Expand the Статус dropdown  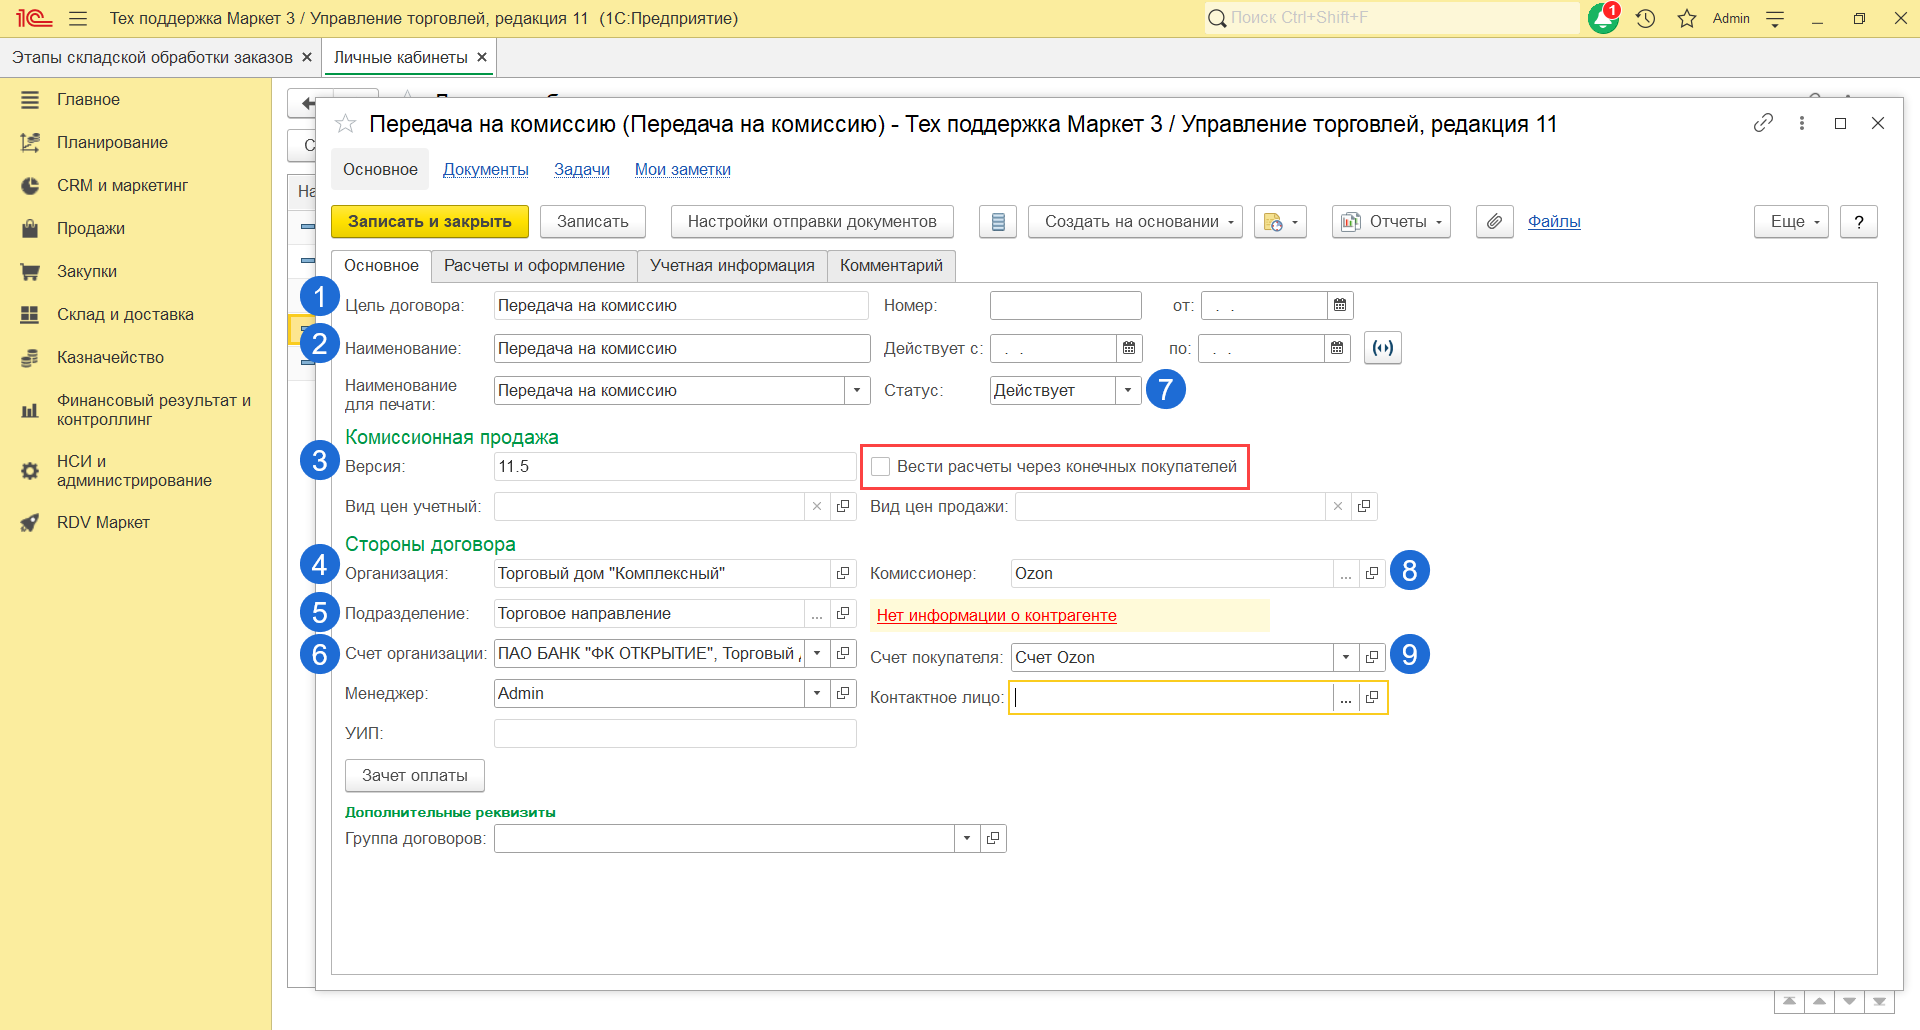point(1128,391)
